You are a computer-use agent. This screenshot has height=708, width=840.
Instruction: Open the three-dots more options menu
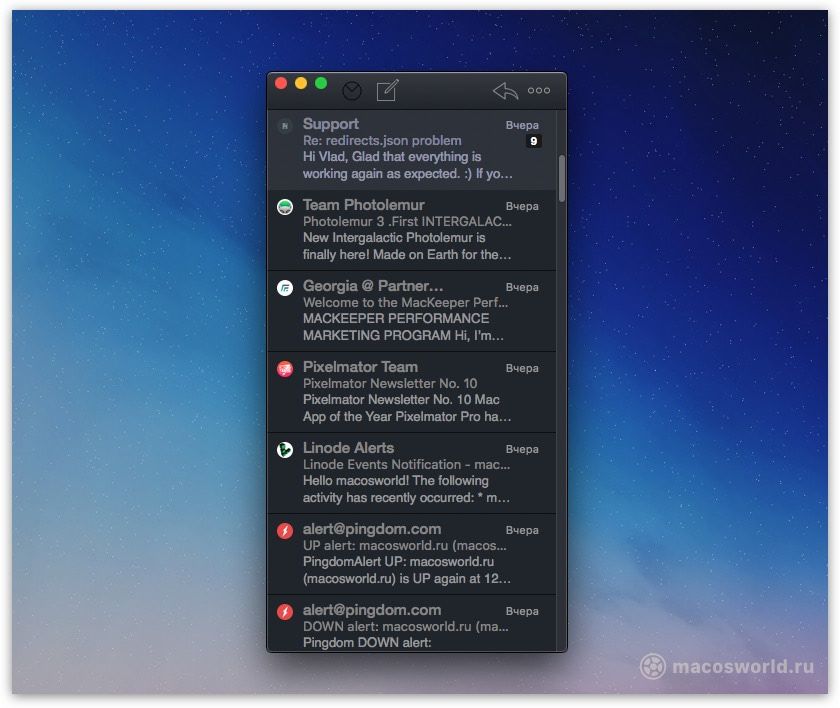[539, 91]
